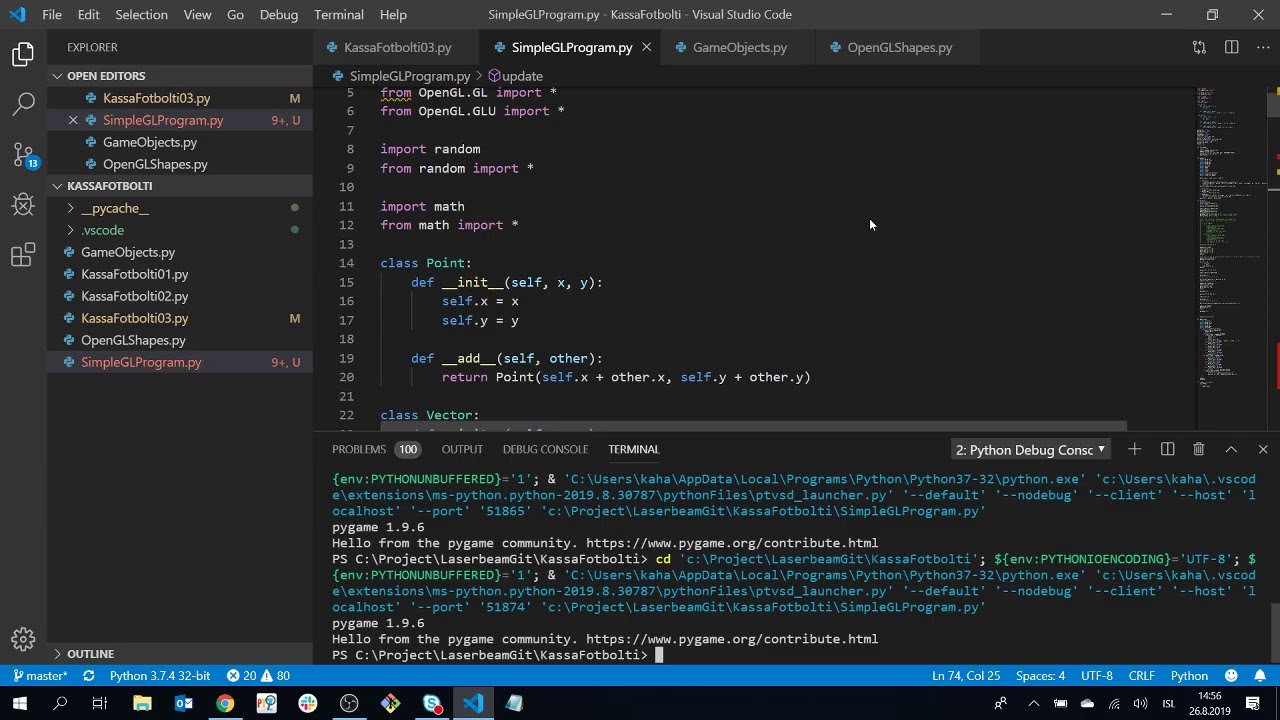Kill the terminal with trash icon
The image size is (1280, 720).
coord(1199,450)
